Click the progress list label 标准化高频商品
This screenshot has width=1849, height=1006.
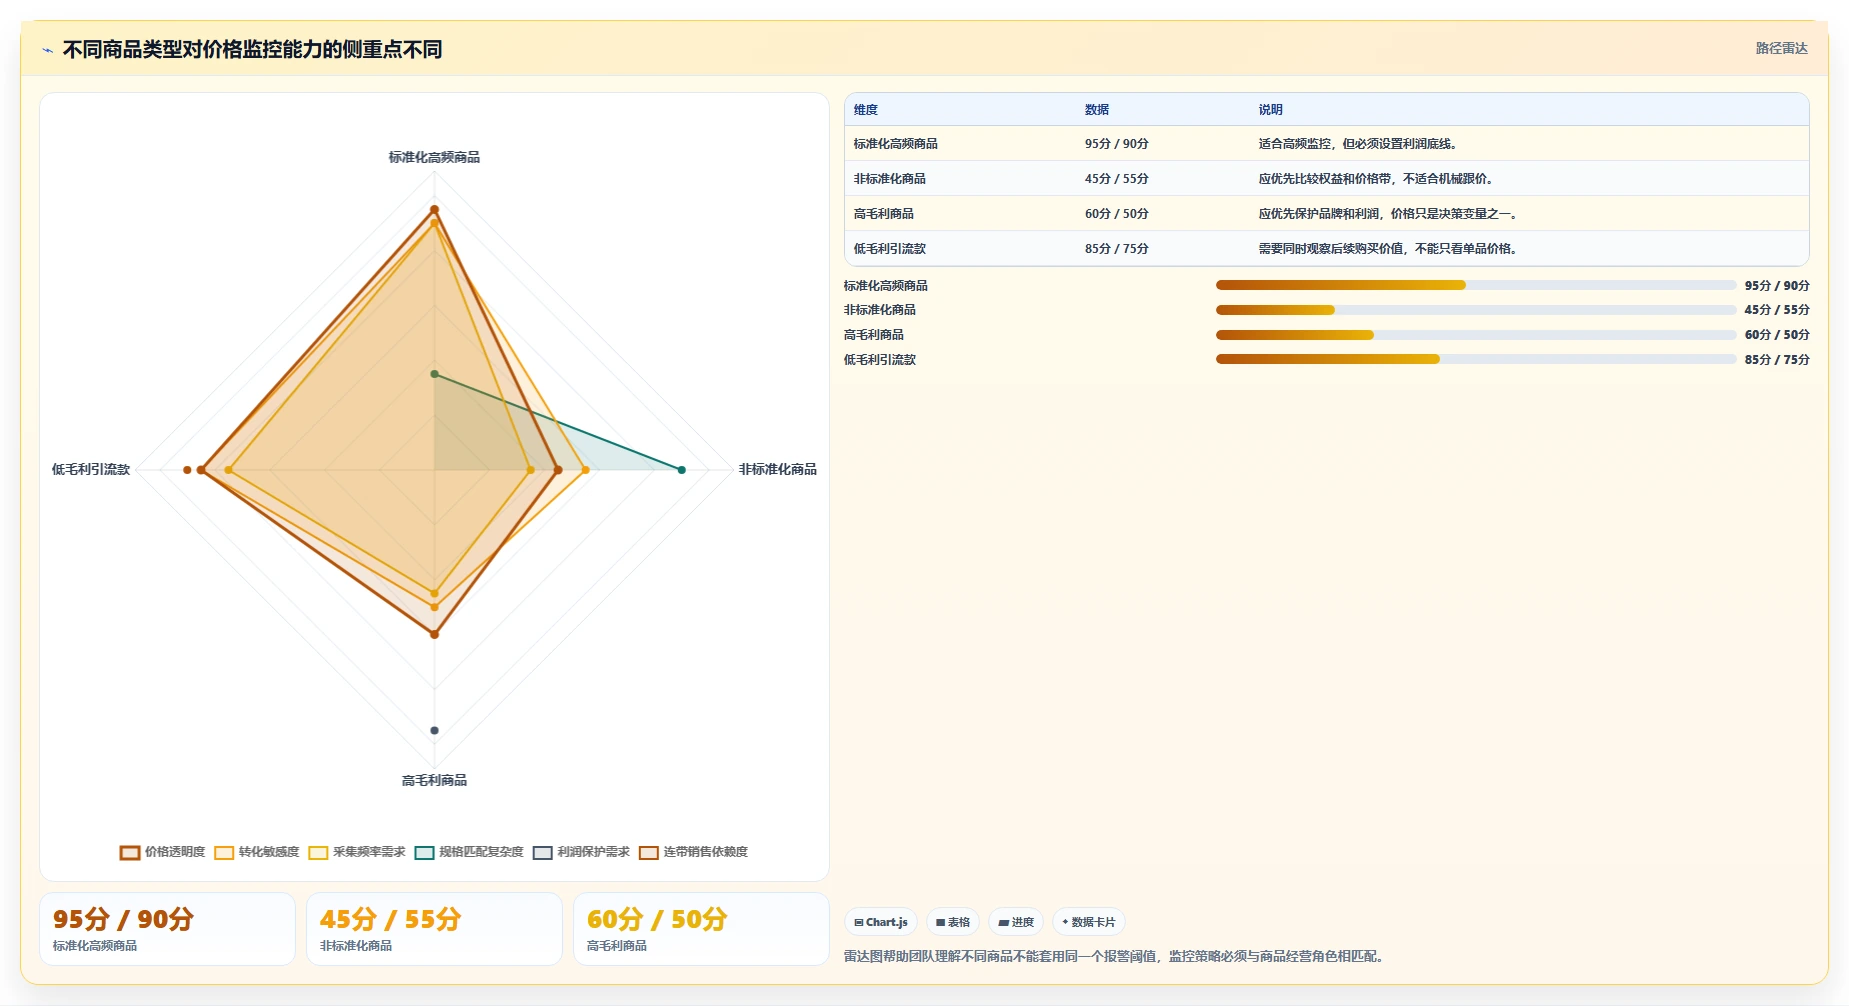886,286
